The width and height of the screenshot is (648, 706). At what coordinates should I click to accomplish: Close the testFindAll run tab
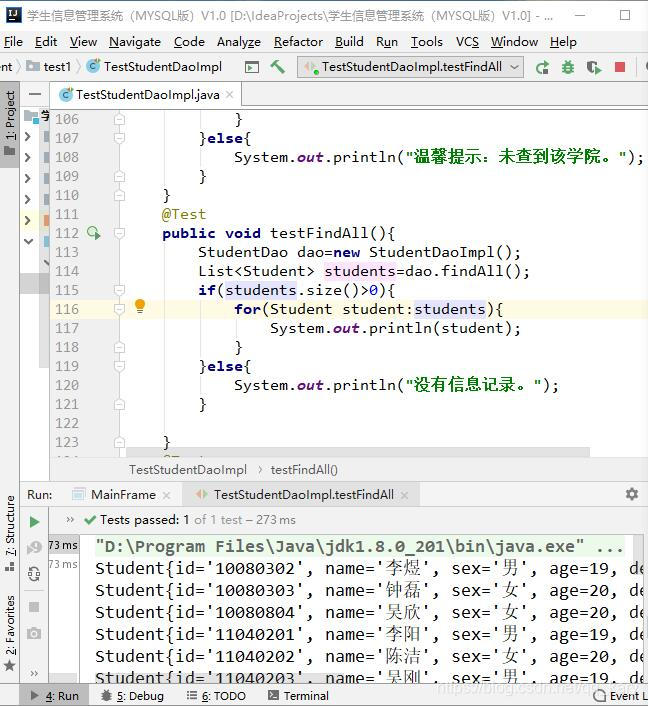(404, 495)
